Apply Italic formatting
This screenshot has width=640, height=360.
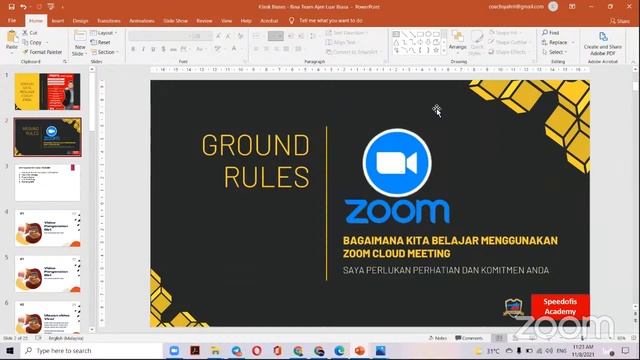coord(143,49)
